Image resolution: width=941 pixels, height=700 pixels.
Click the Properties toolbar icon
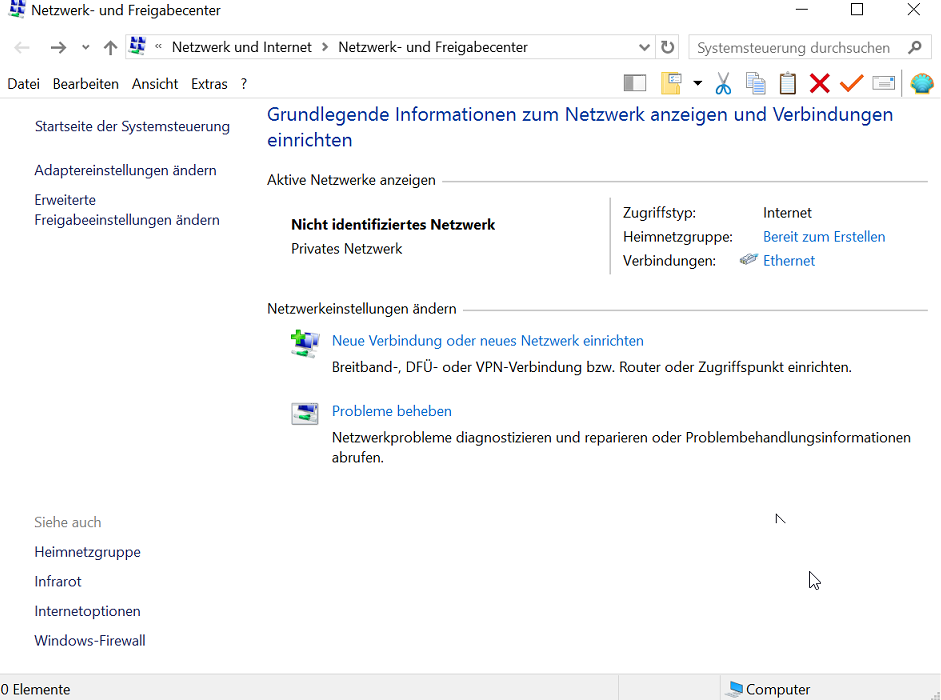883,83
